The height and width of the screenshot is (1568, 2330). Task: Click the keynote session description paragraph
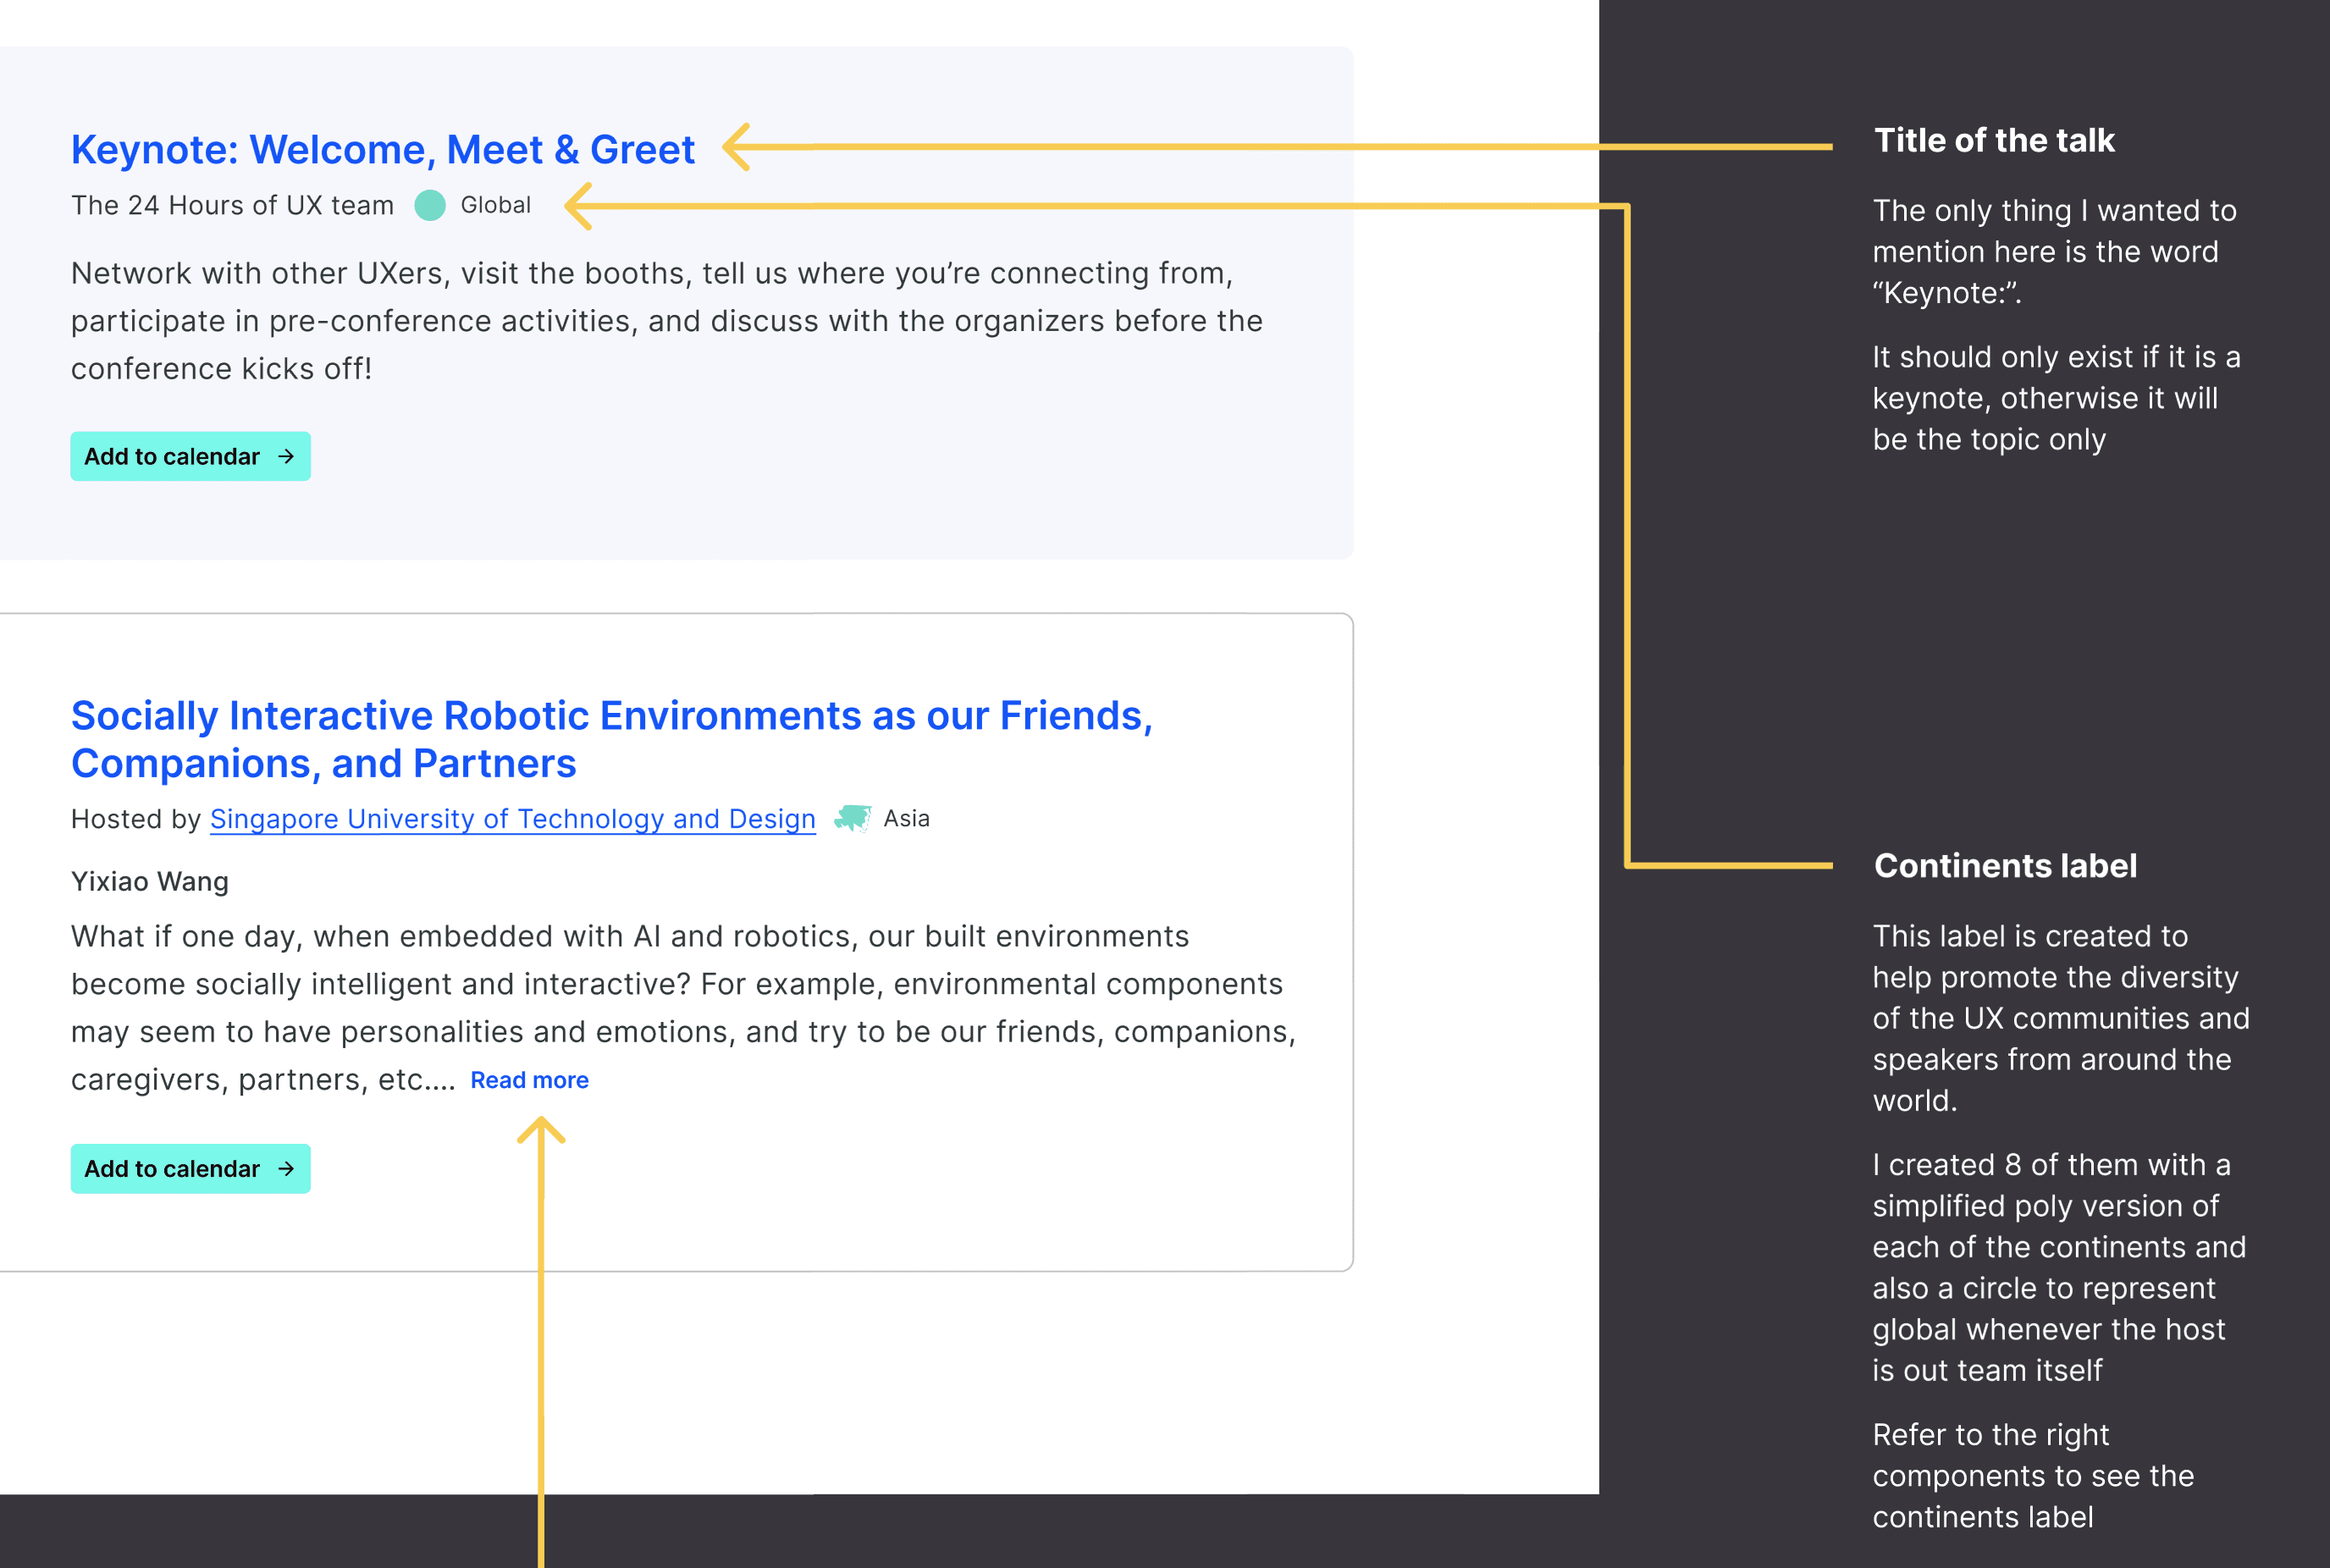click(666, 320)
